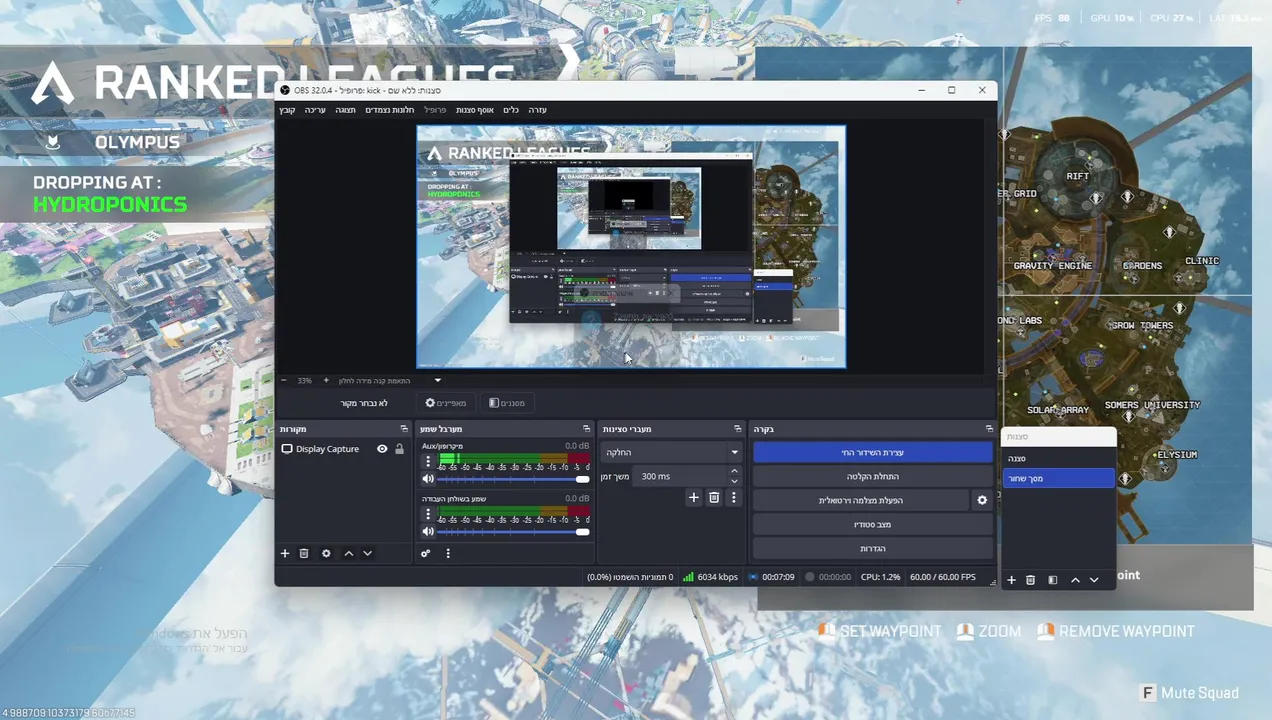Add a new source in Sources panel
Viewport: 1272px width, 720px height.
pos(285,553)
